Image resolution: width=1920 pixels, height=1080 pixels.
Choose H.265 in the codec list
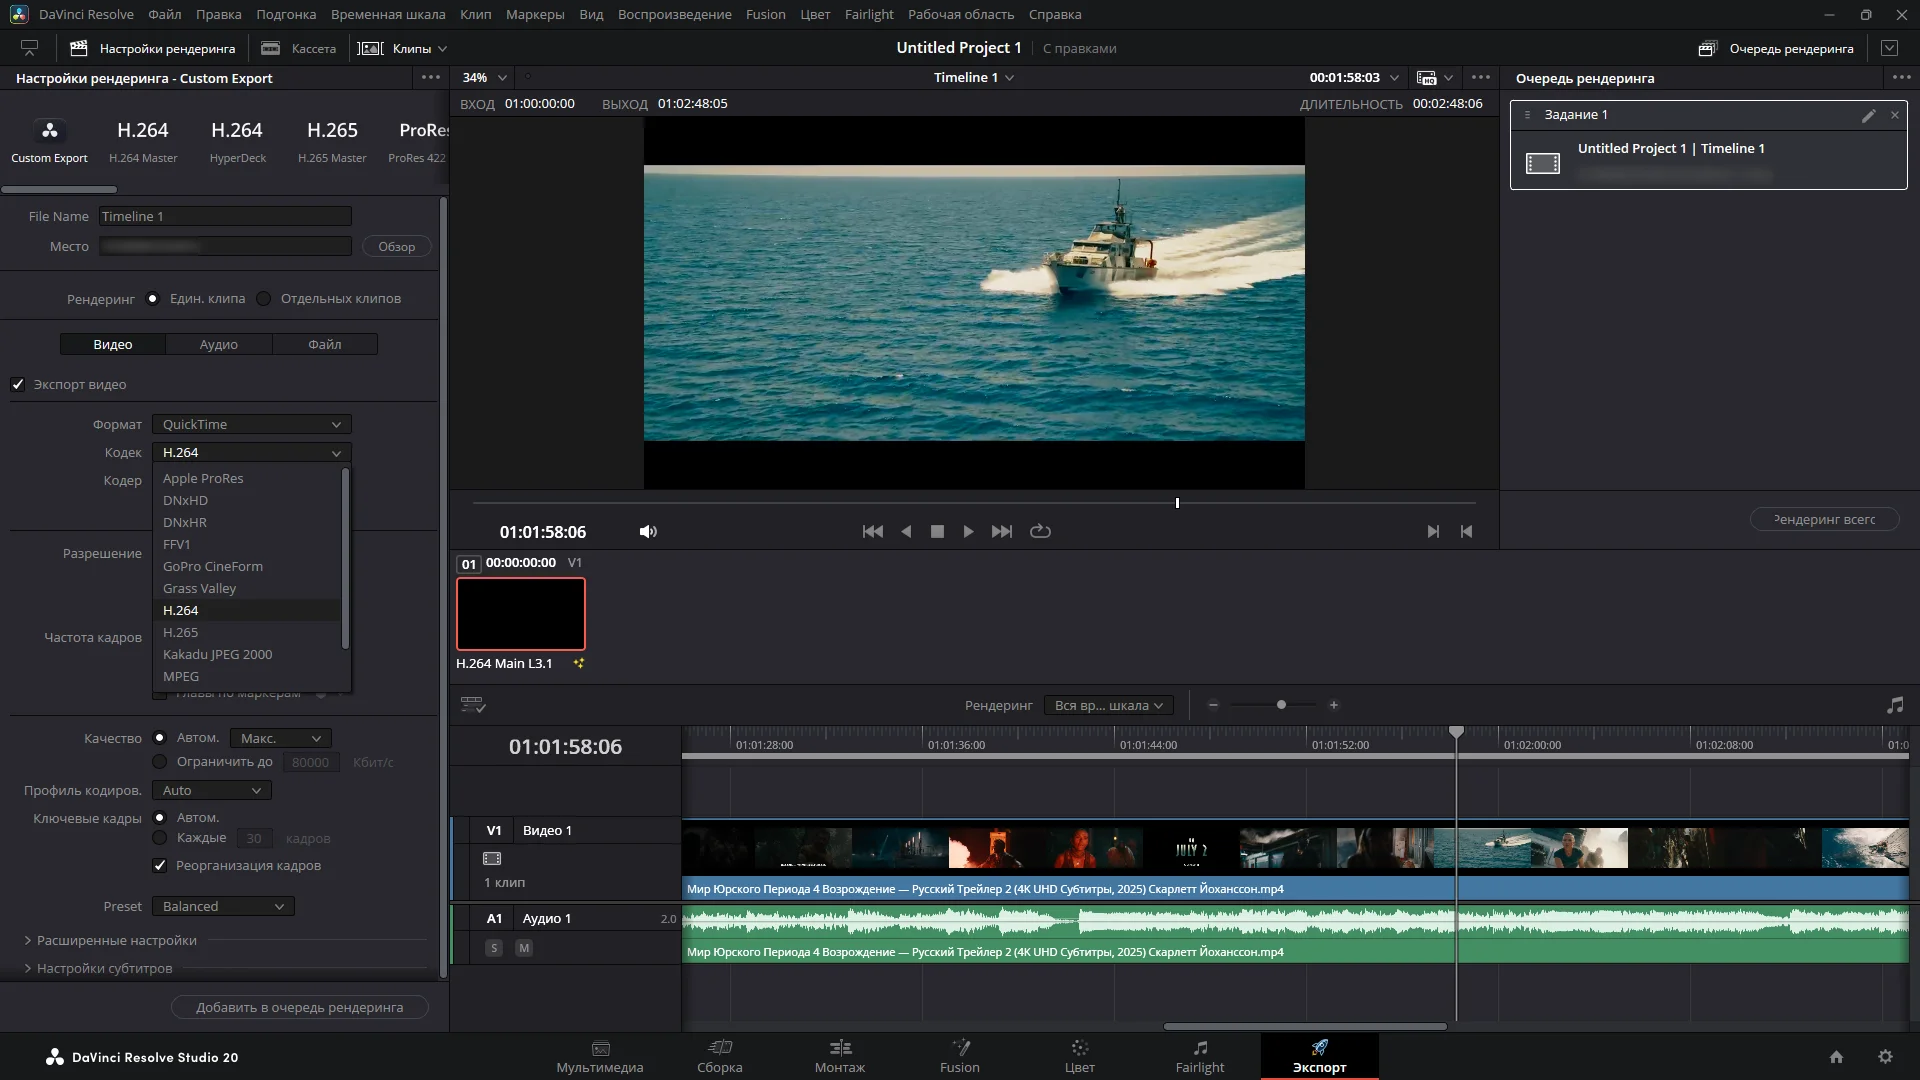tap(181, 632)
